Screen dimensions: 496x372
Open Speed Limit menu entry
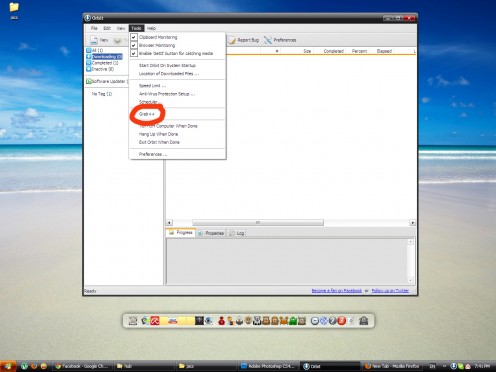click(152, 86)
